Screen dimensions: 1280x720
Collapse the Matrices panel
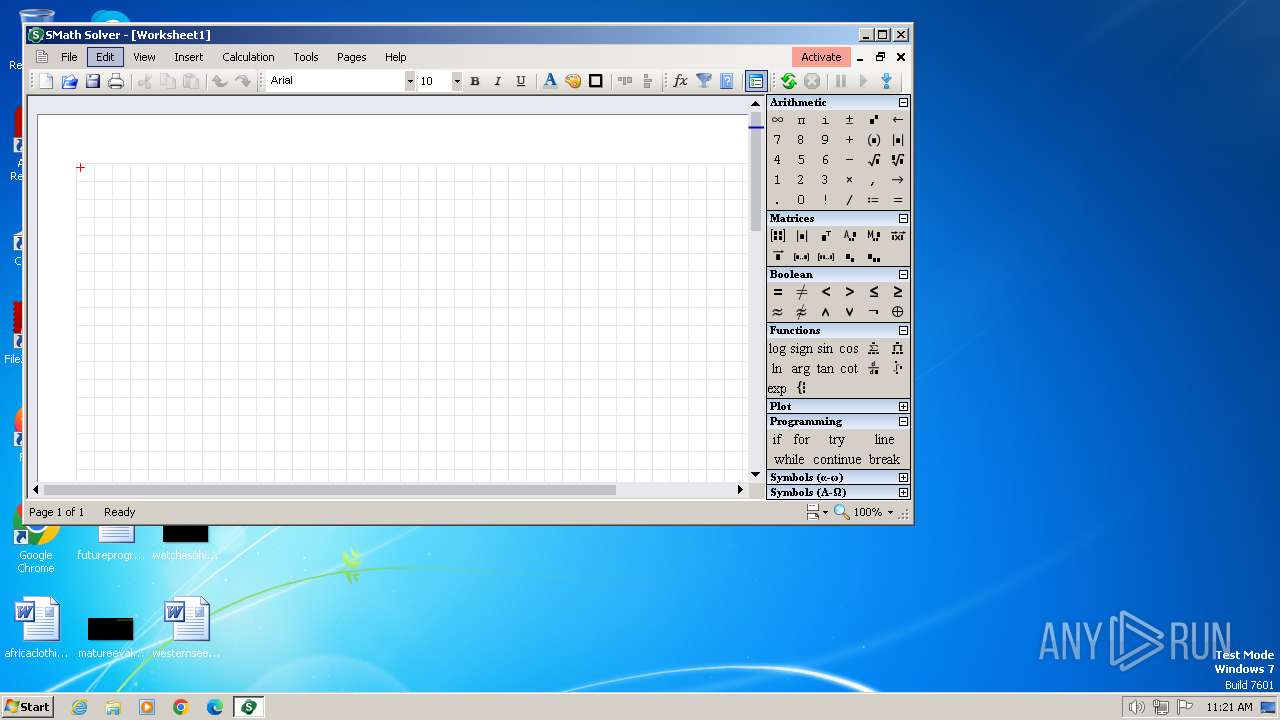tap(903, 218)
